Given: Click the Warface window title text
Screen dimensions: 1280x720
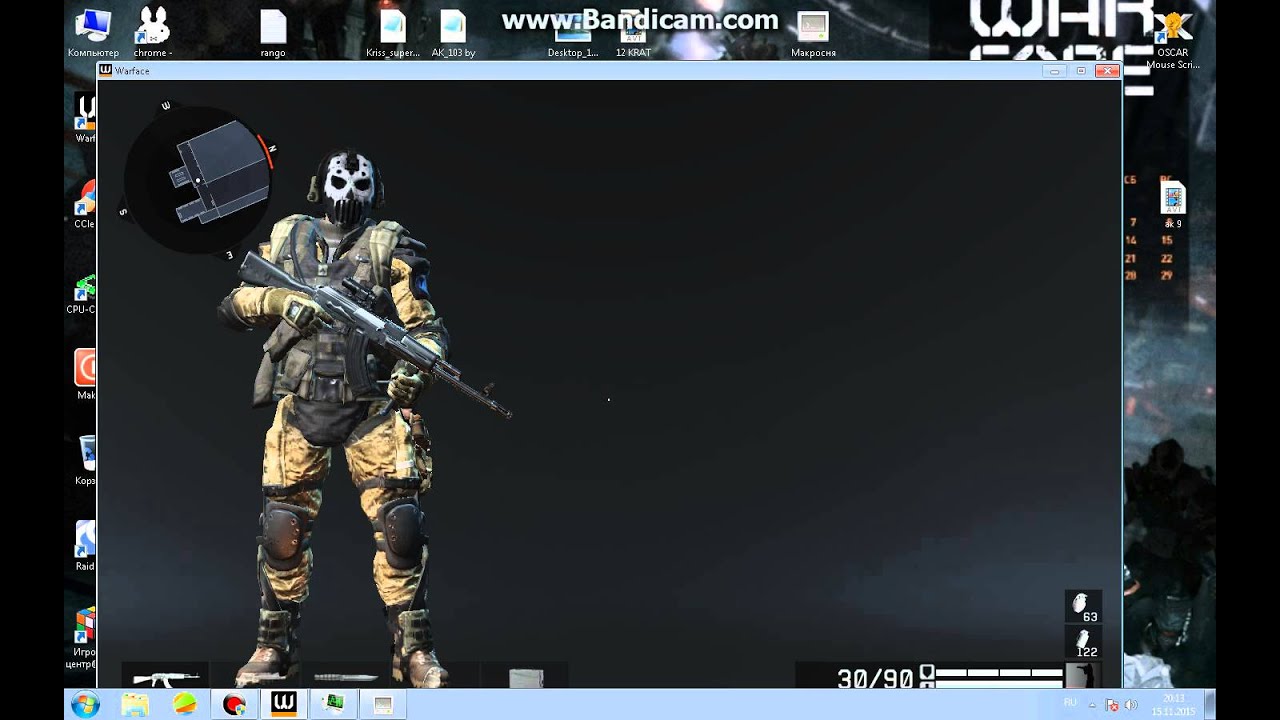Looking at the screenshot, I should [132, 71].
